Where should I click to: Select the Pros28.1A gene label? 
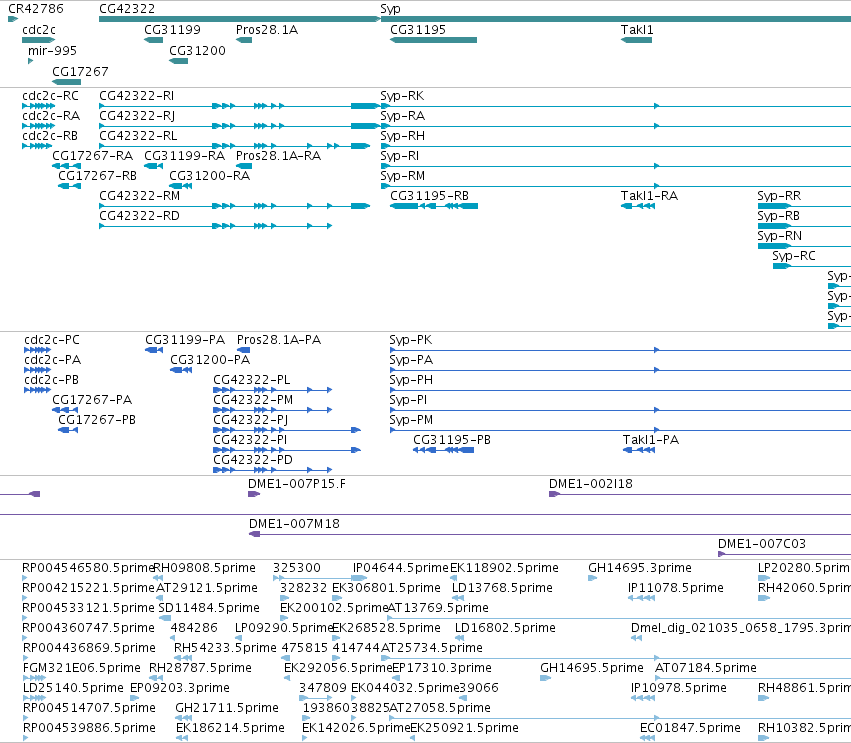(266, 30)
